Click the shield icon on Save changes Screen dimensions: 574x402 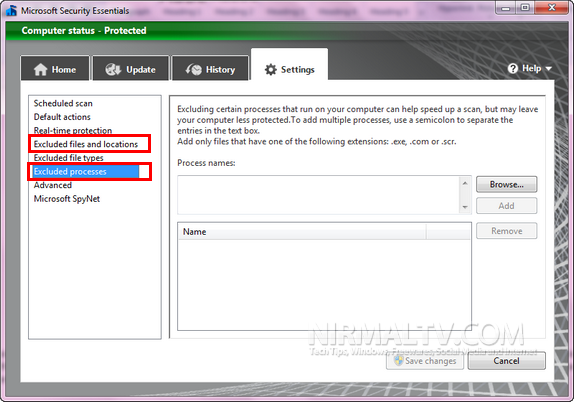[398, 361]
